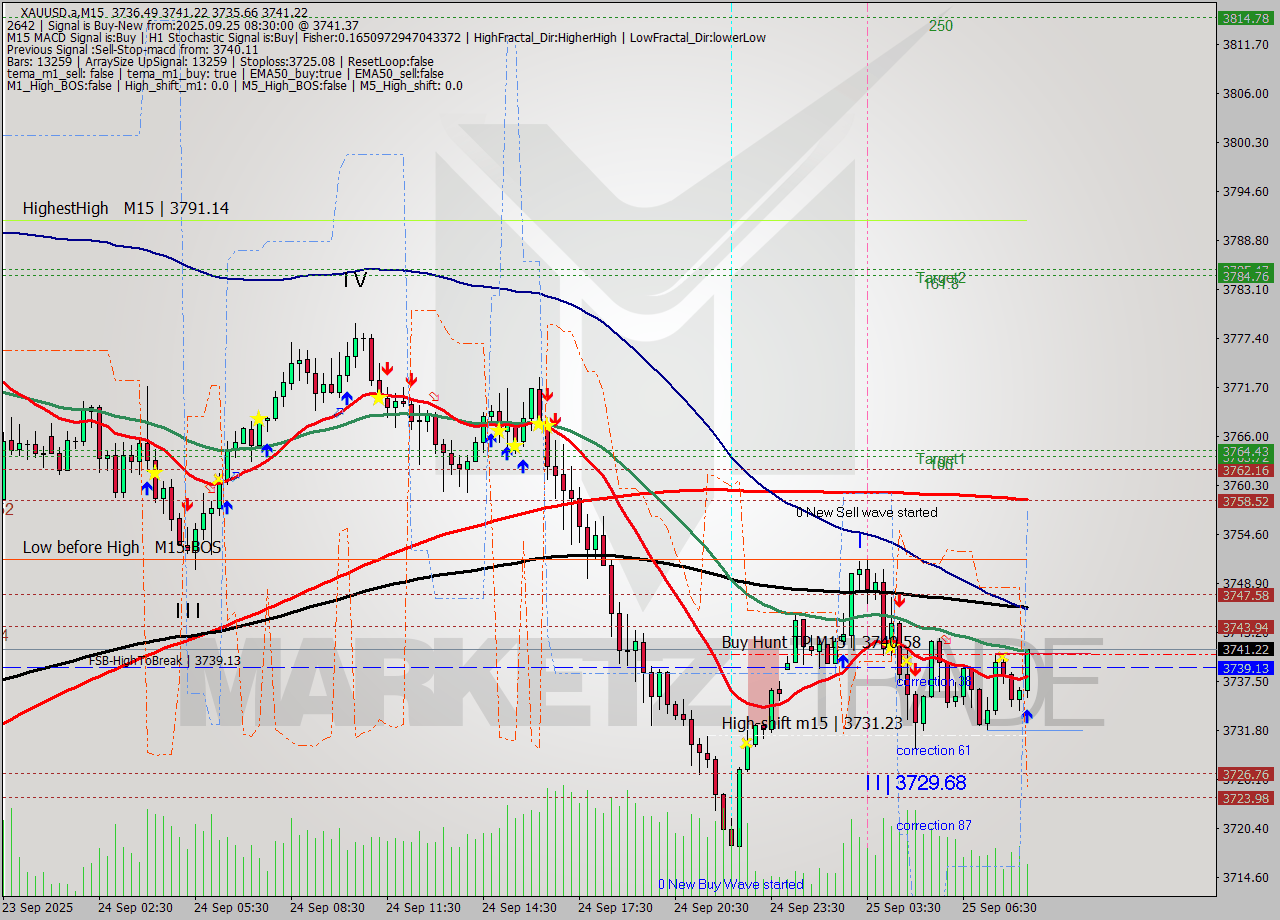The height and width of the screenshot is (920, 1280).
Task: Click the blue buy arrow under the rightmost candle
Action: 1027,717
